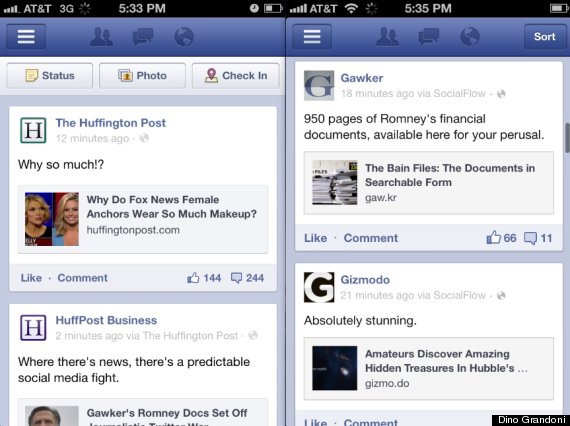Tap the Check In button
This screenshot has width=570, height=426.
click(236, 76)
